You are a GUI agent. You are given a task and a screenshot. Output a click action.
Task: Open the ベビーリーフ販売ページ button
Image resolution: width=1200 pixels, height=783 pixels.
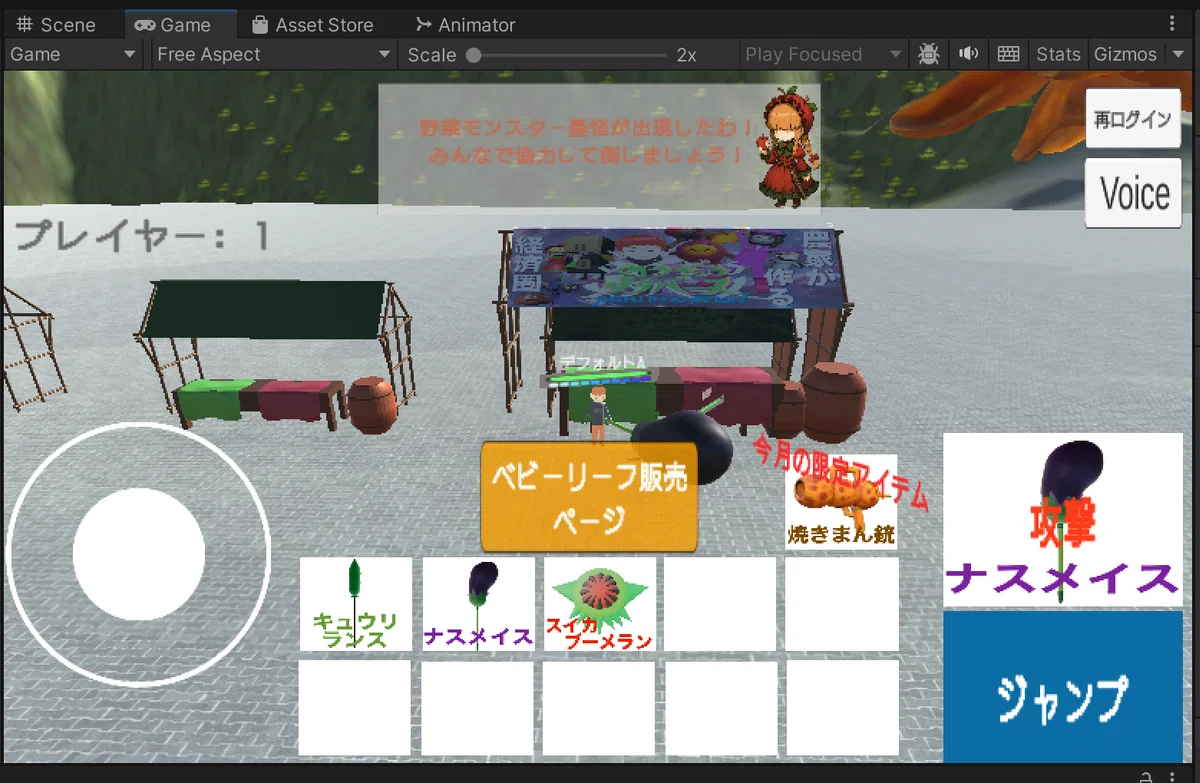click(589, 497)
